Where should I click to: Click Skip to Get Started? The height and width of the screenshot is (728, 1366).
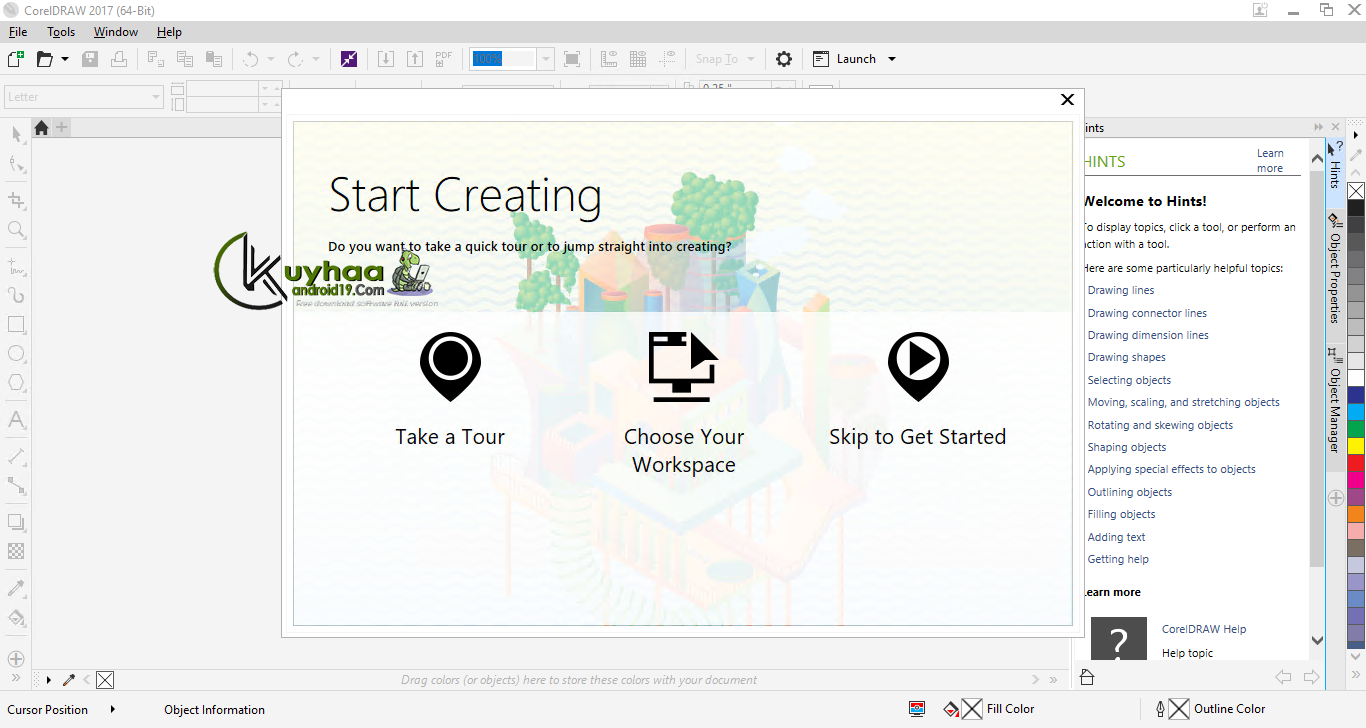tap(917, 390)
